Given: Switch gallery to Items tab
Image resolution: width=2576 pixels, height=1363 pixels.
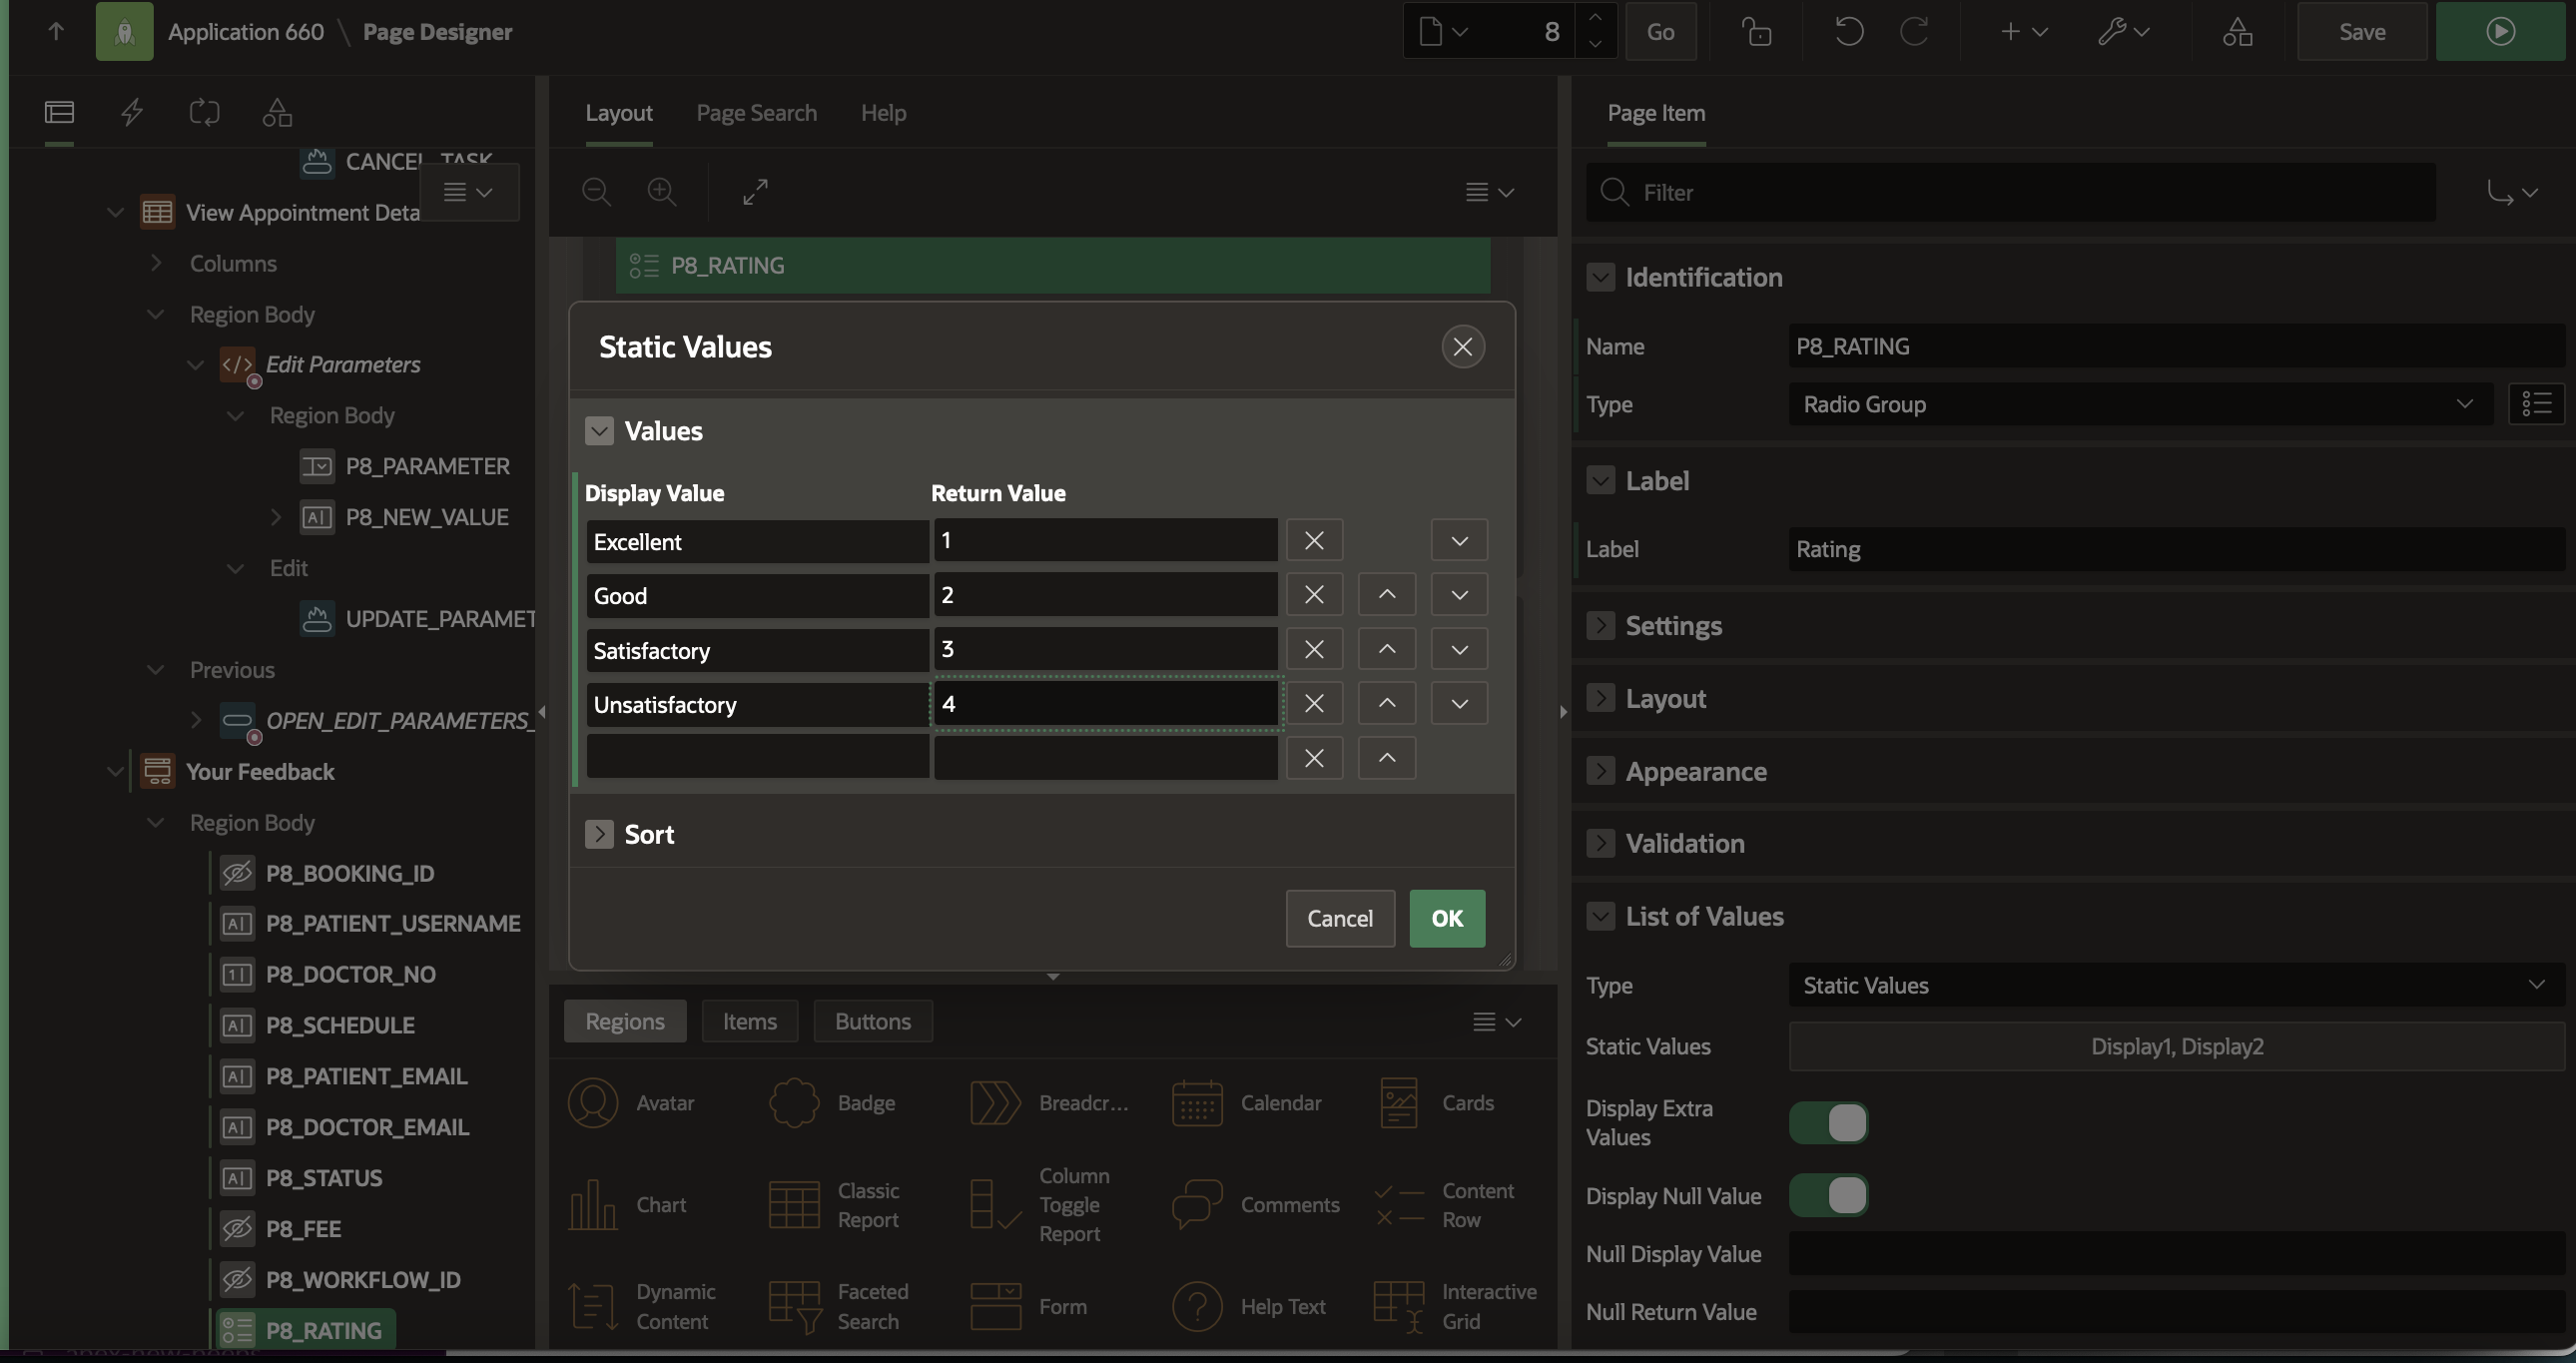Looking at the screenshot, I should click(749, 1021).
